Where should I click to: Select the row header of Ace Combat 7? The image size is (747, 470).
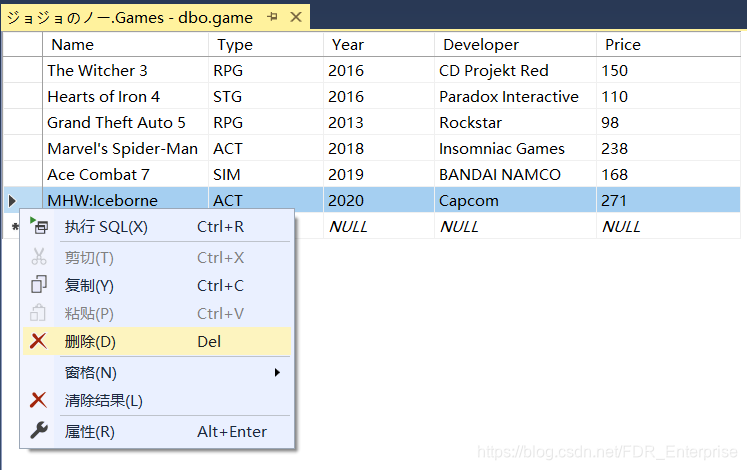pyautogui.click(x=23, y=175)
